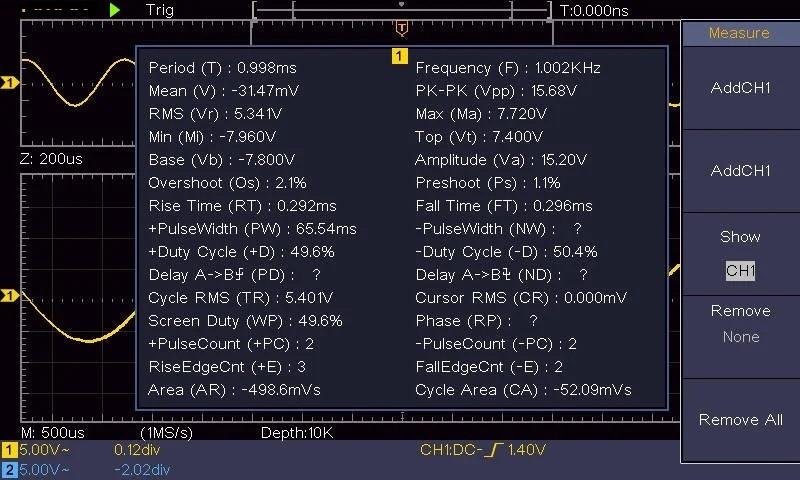800x480 pixels.
Task: Click the rising edge trigger slope icon
Action: (493, 450)
